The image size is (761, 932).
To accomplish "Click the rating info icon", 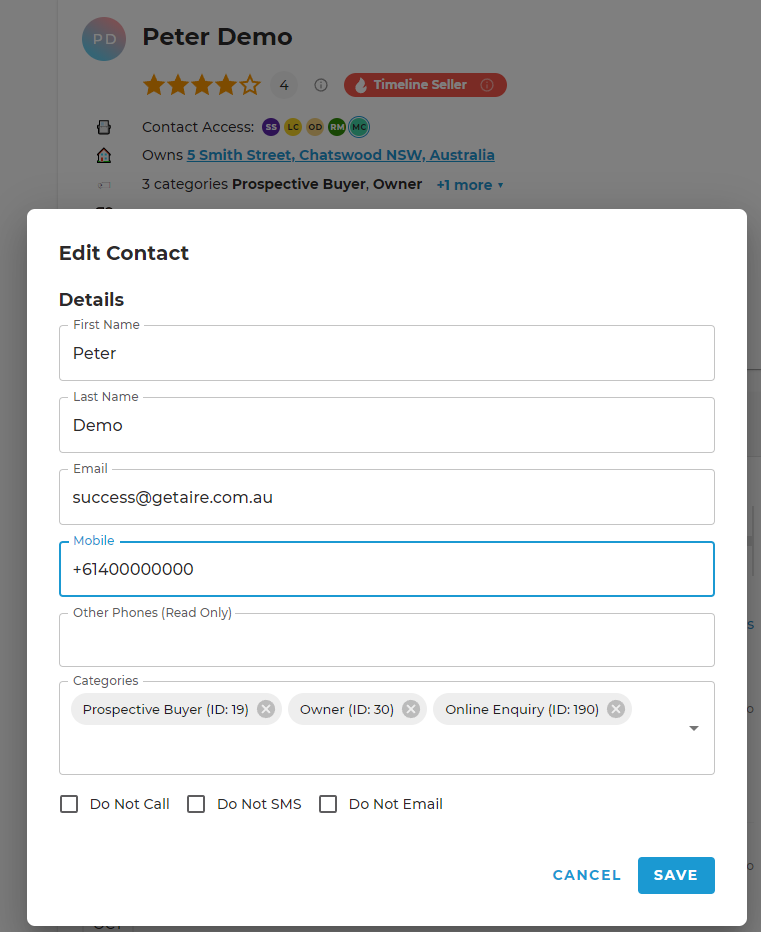I will (x=321, y=85).
